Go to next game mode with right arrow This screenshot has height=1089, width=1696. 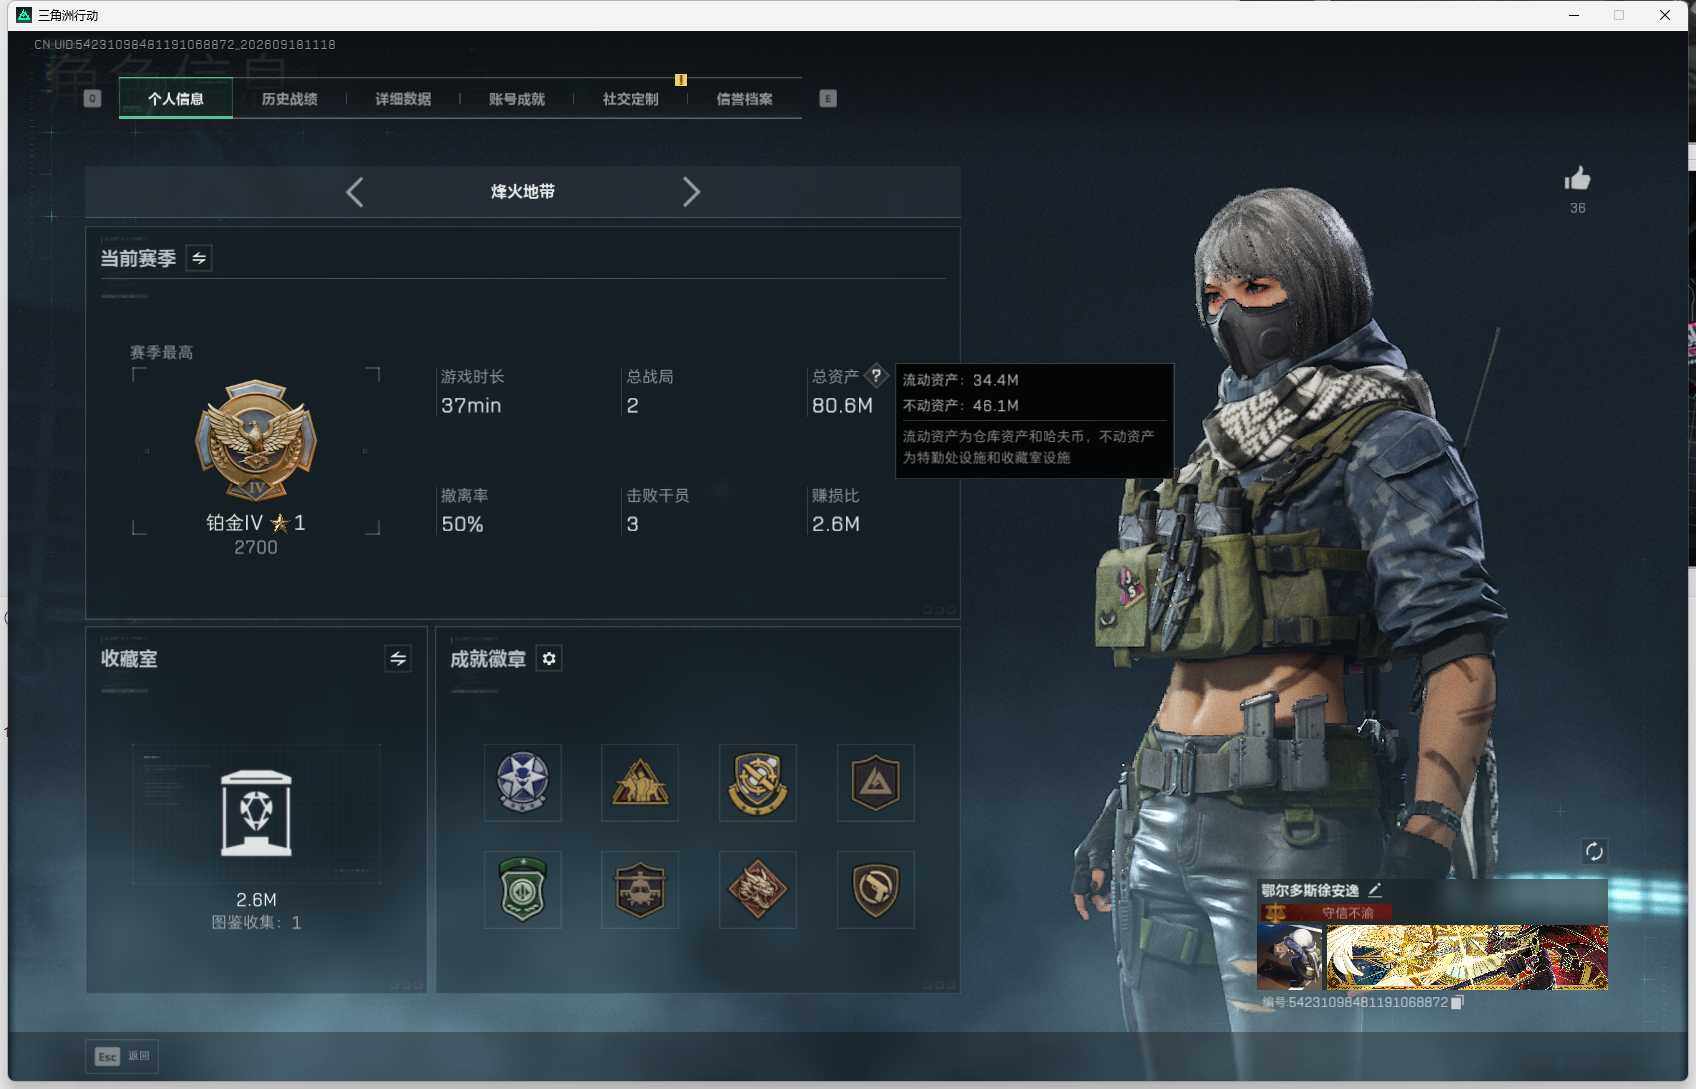691,192
